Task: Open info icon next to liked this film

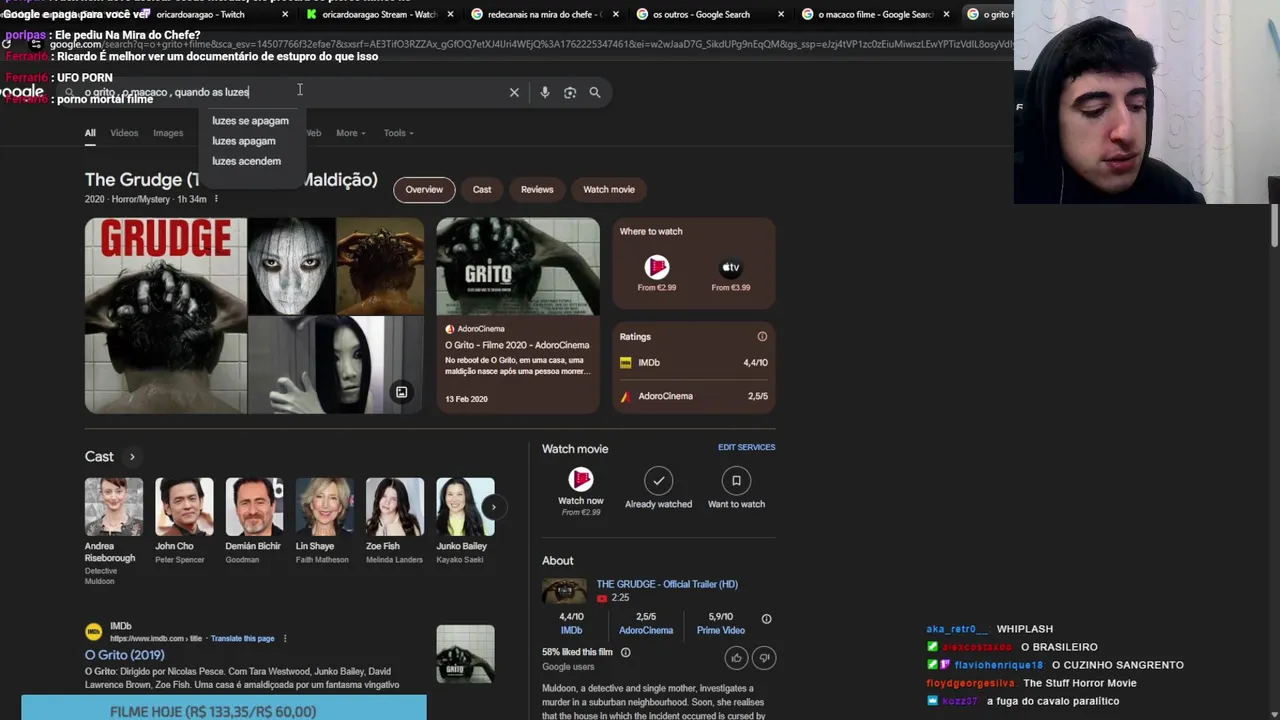Action: pos(625,652)
